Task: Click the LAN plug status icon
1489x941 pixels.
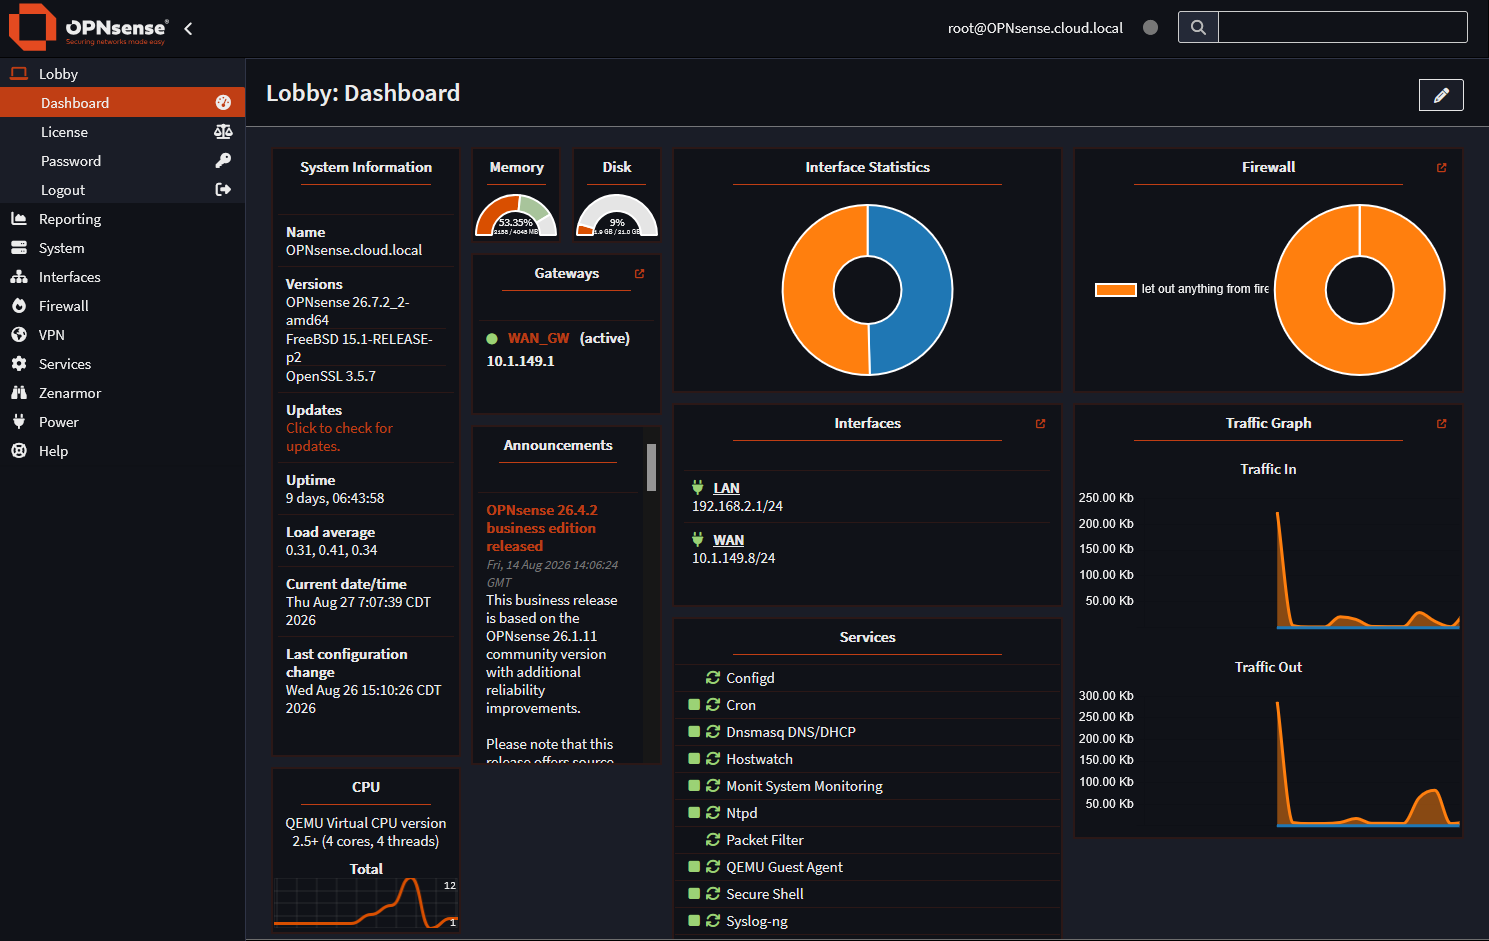Action: (697, 488)
